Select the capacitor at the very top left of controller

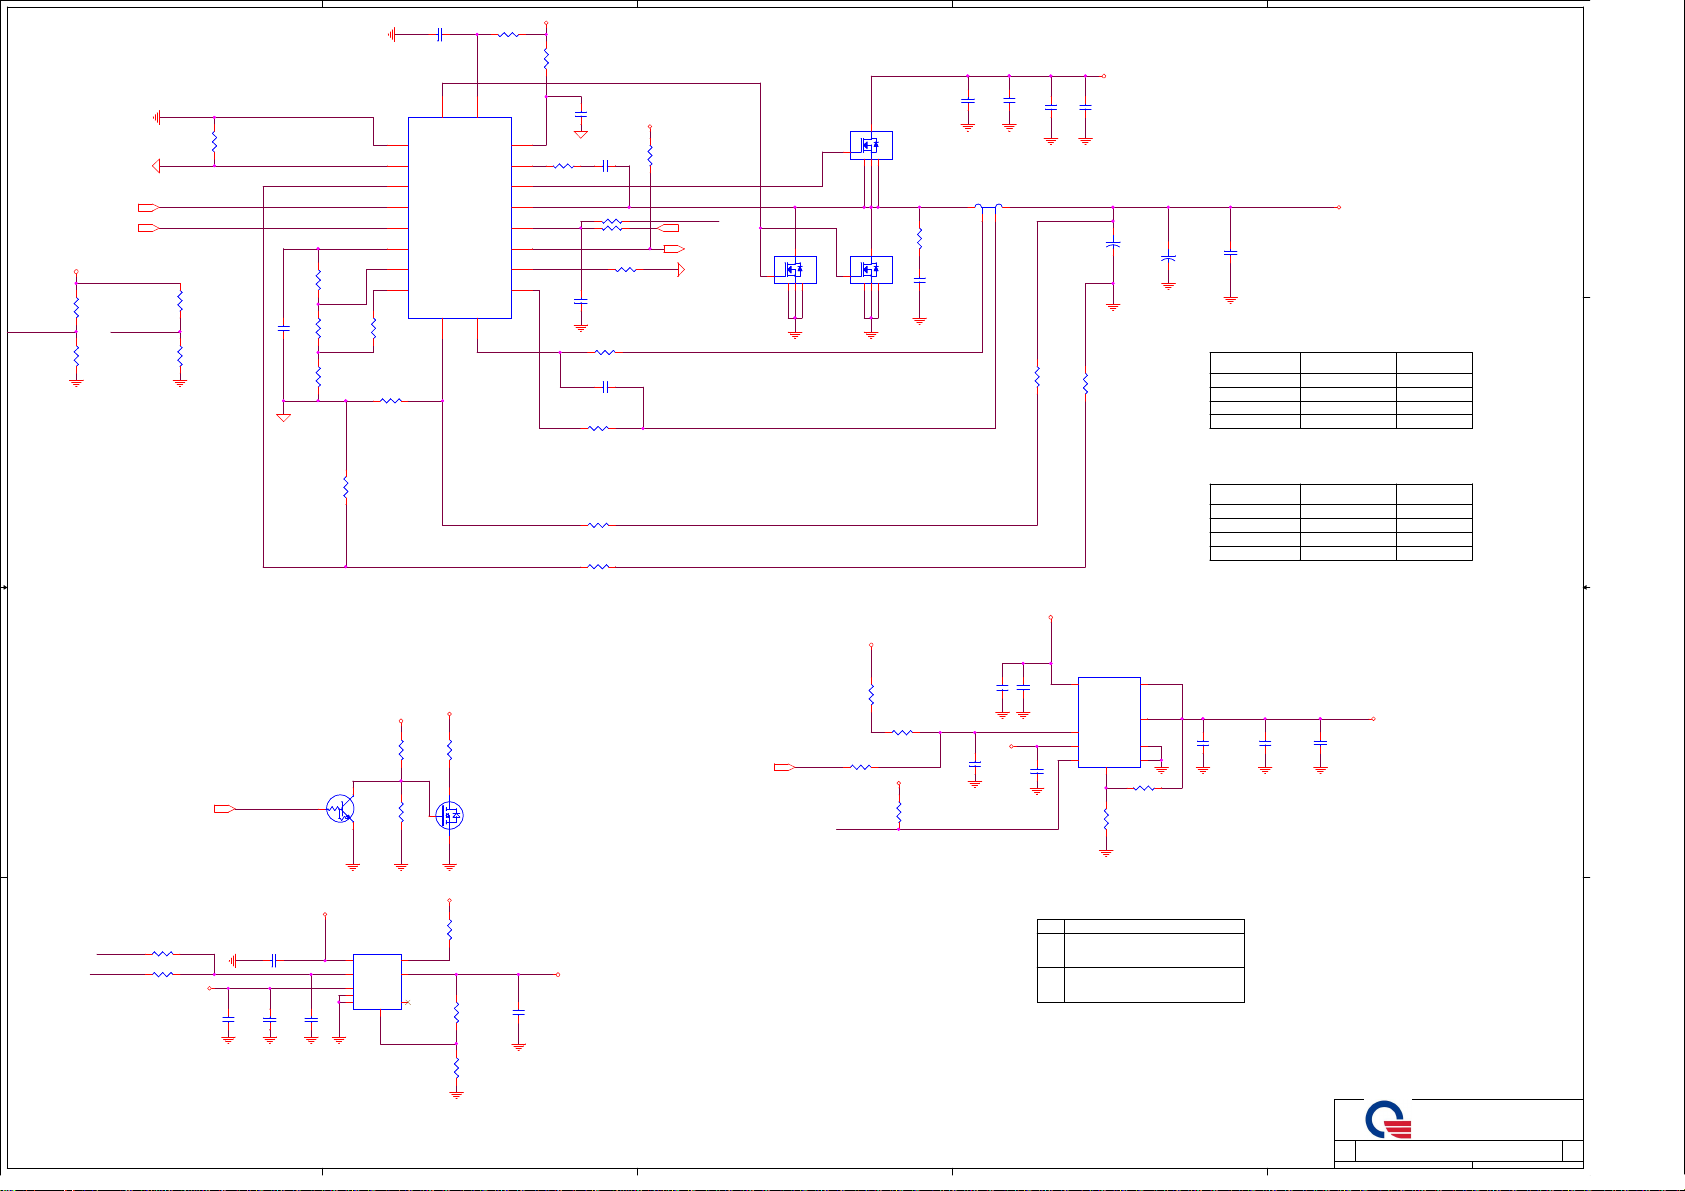click(439, 34)
